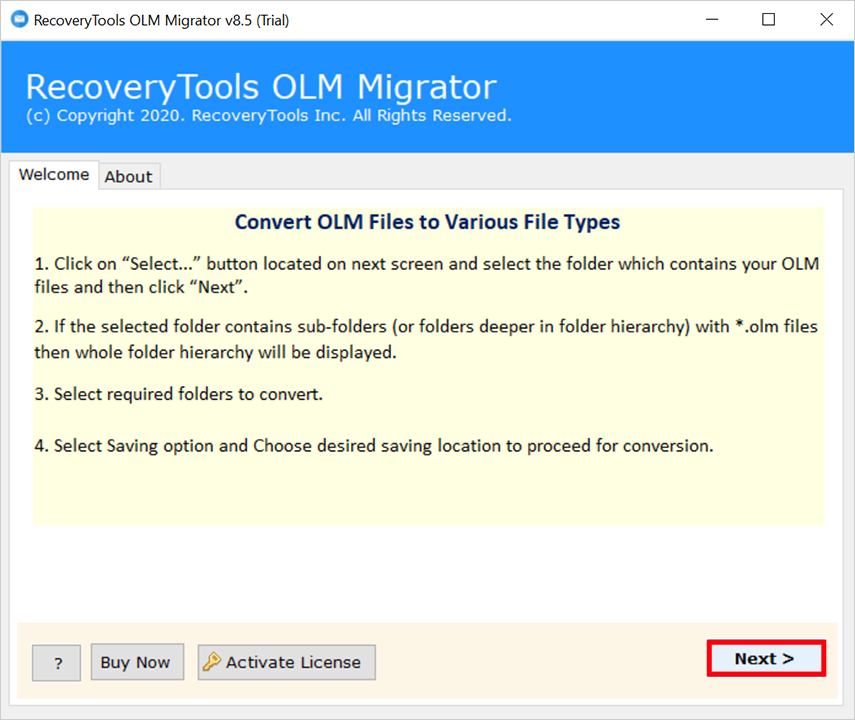Click step 3 Select required folders text
The width and height of the screenshot is (855, 720).
click(178, 394)
